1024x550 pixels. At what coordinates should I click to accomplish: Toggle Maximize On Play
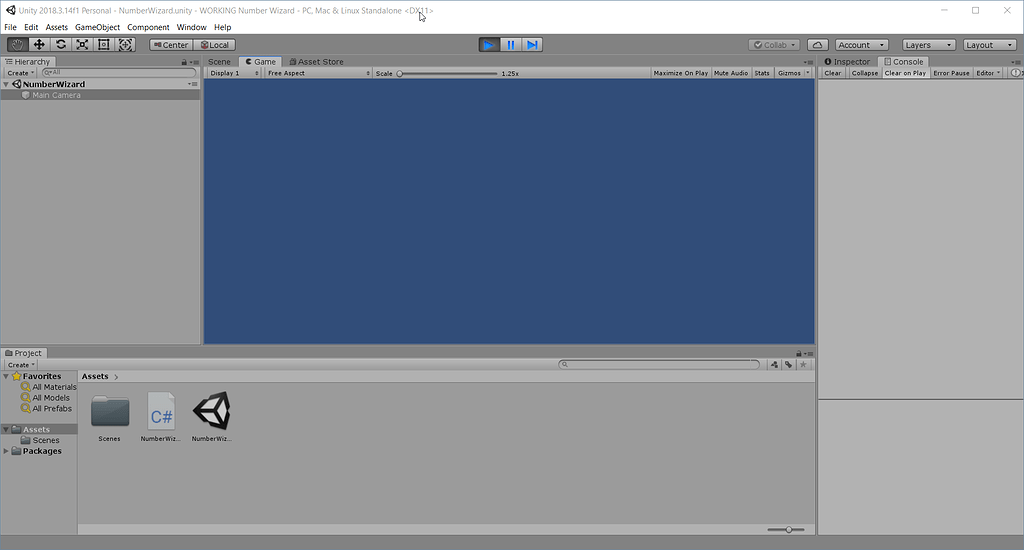[680, 73]
